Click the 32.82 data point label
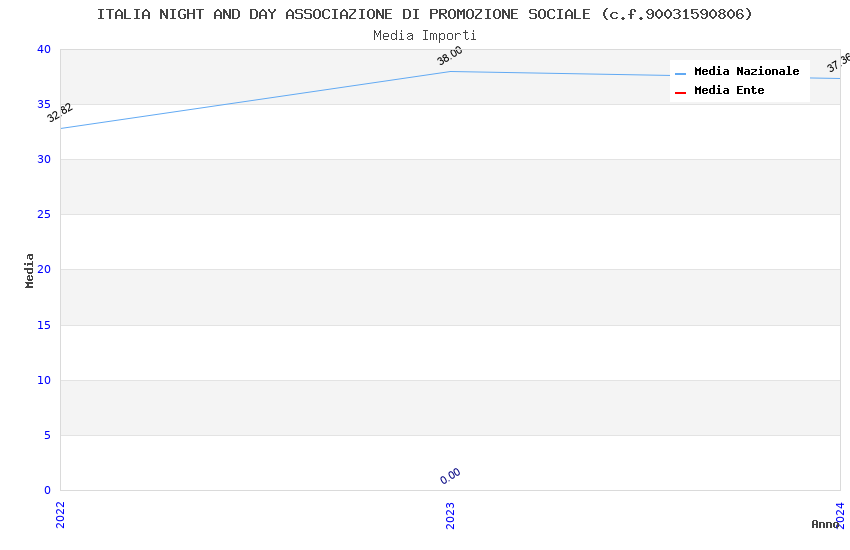This screenshot has height=550, width=850. click(x=60, y=113)
